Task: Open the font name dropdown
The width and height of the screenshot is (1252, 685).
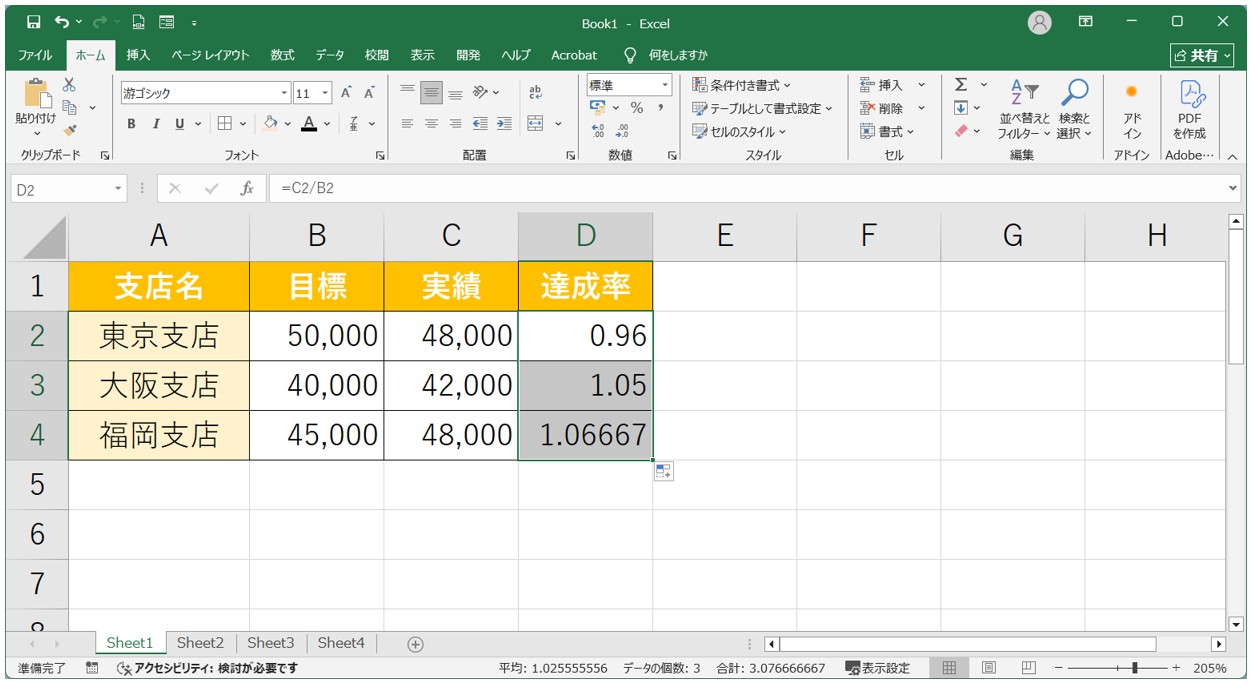Action: coord(284,93)
